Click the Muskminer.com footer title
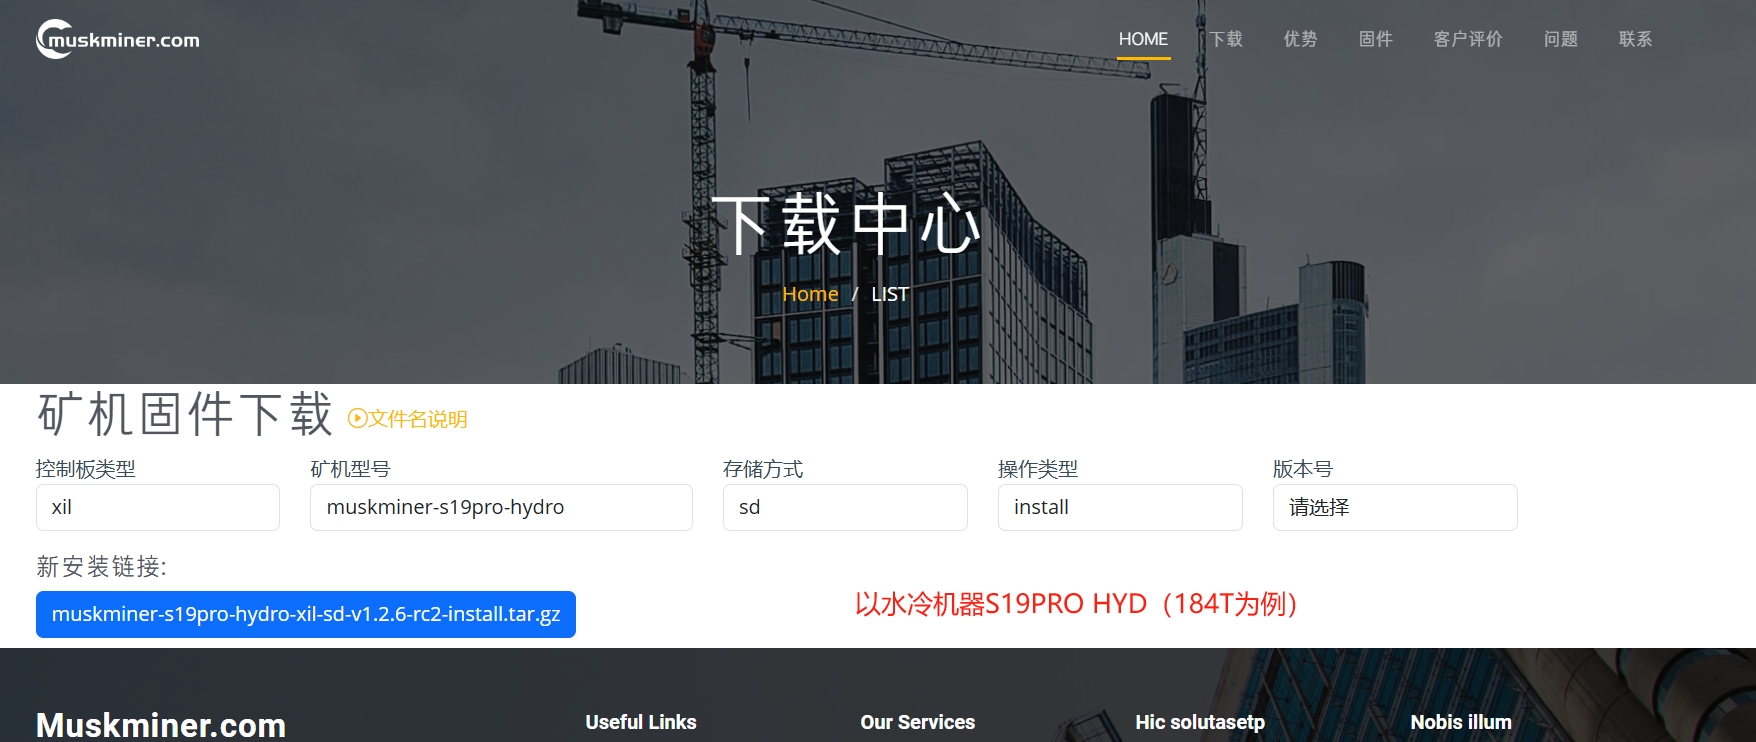The image size is (1756, 742). click(161, 725)
